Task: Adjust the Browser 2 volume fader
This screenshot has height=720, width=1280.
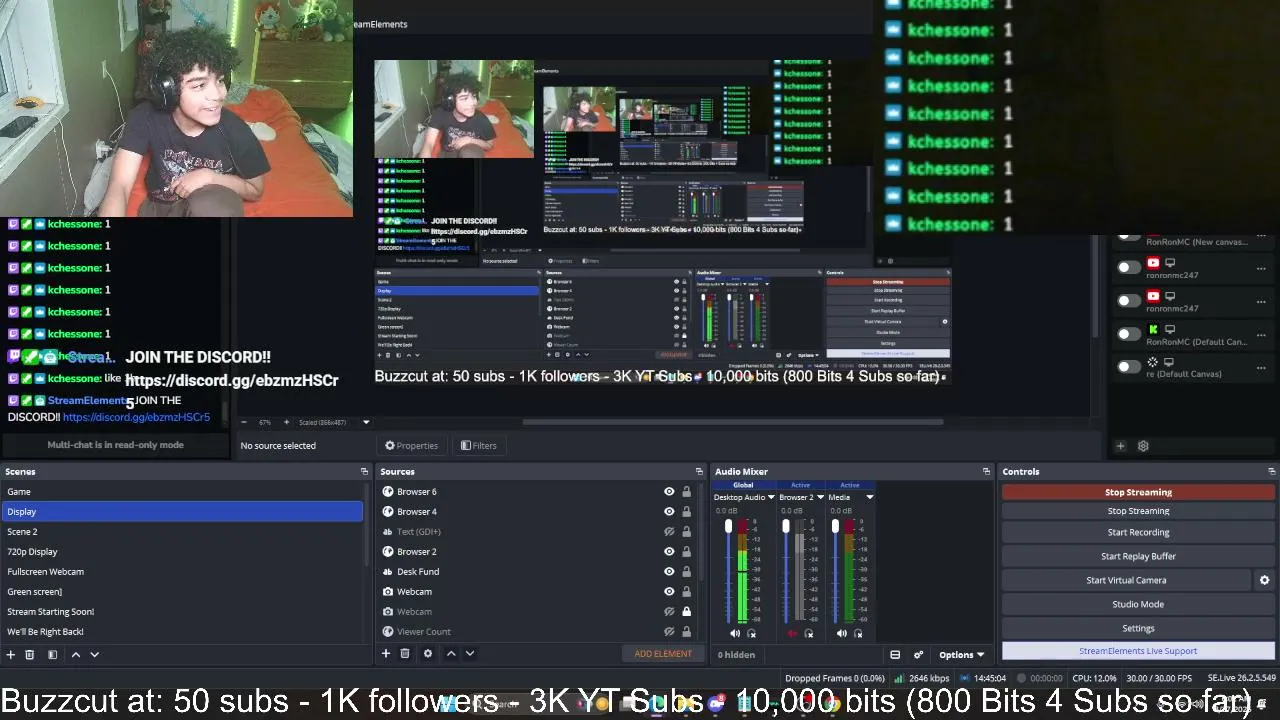Action: click(786, 527)
